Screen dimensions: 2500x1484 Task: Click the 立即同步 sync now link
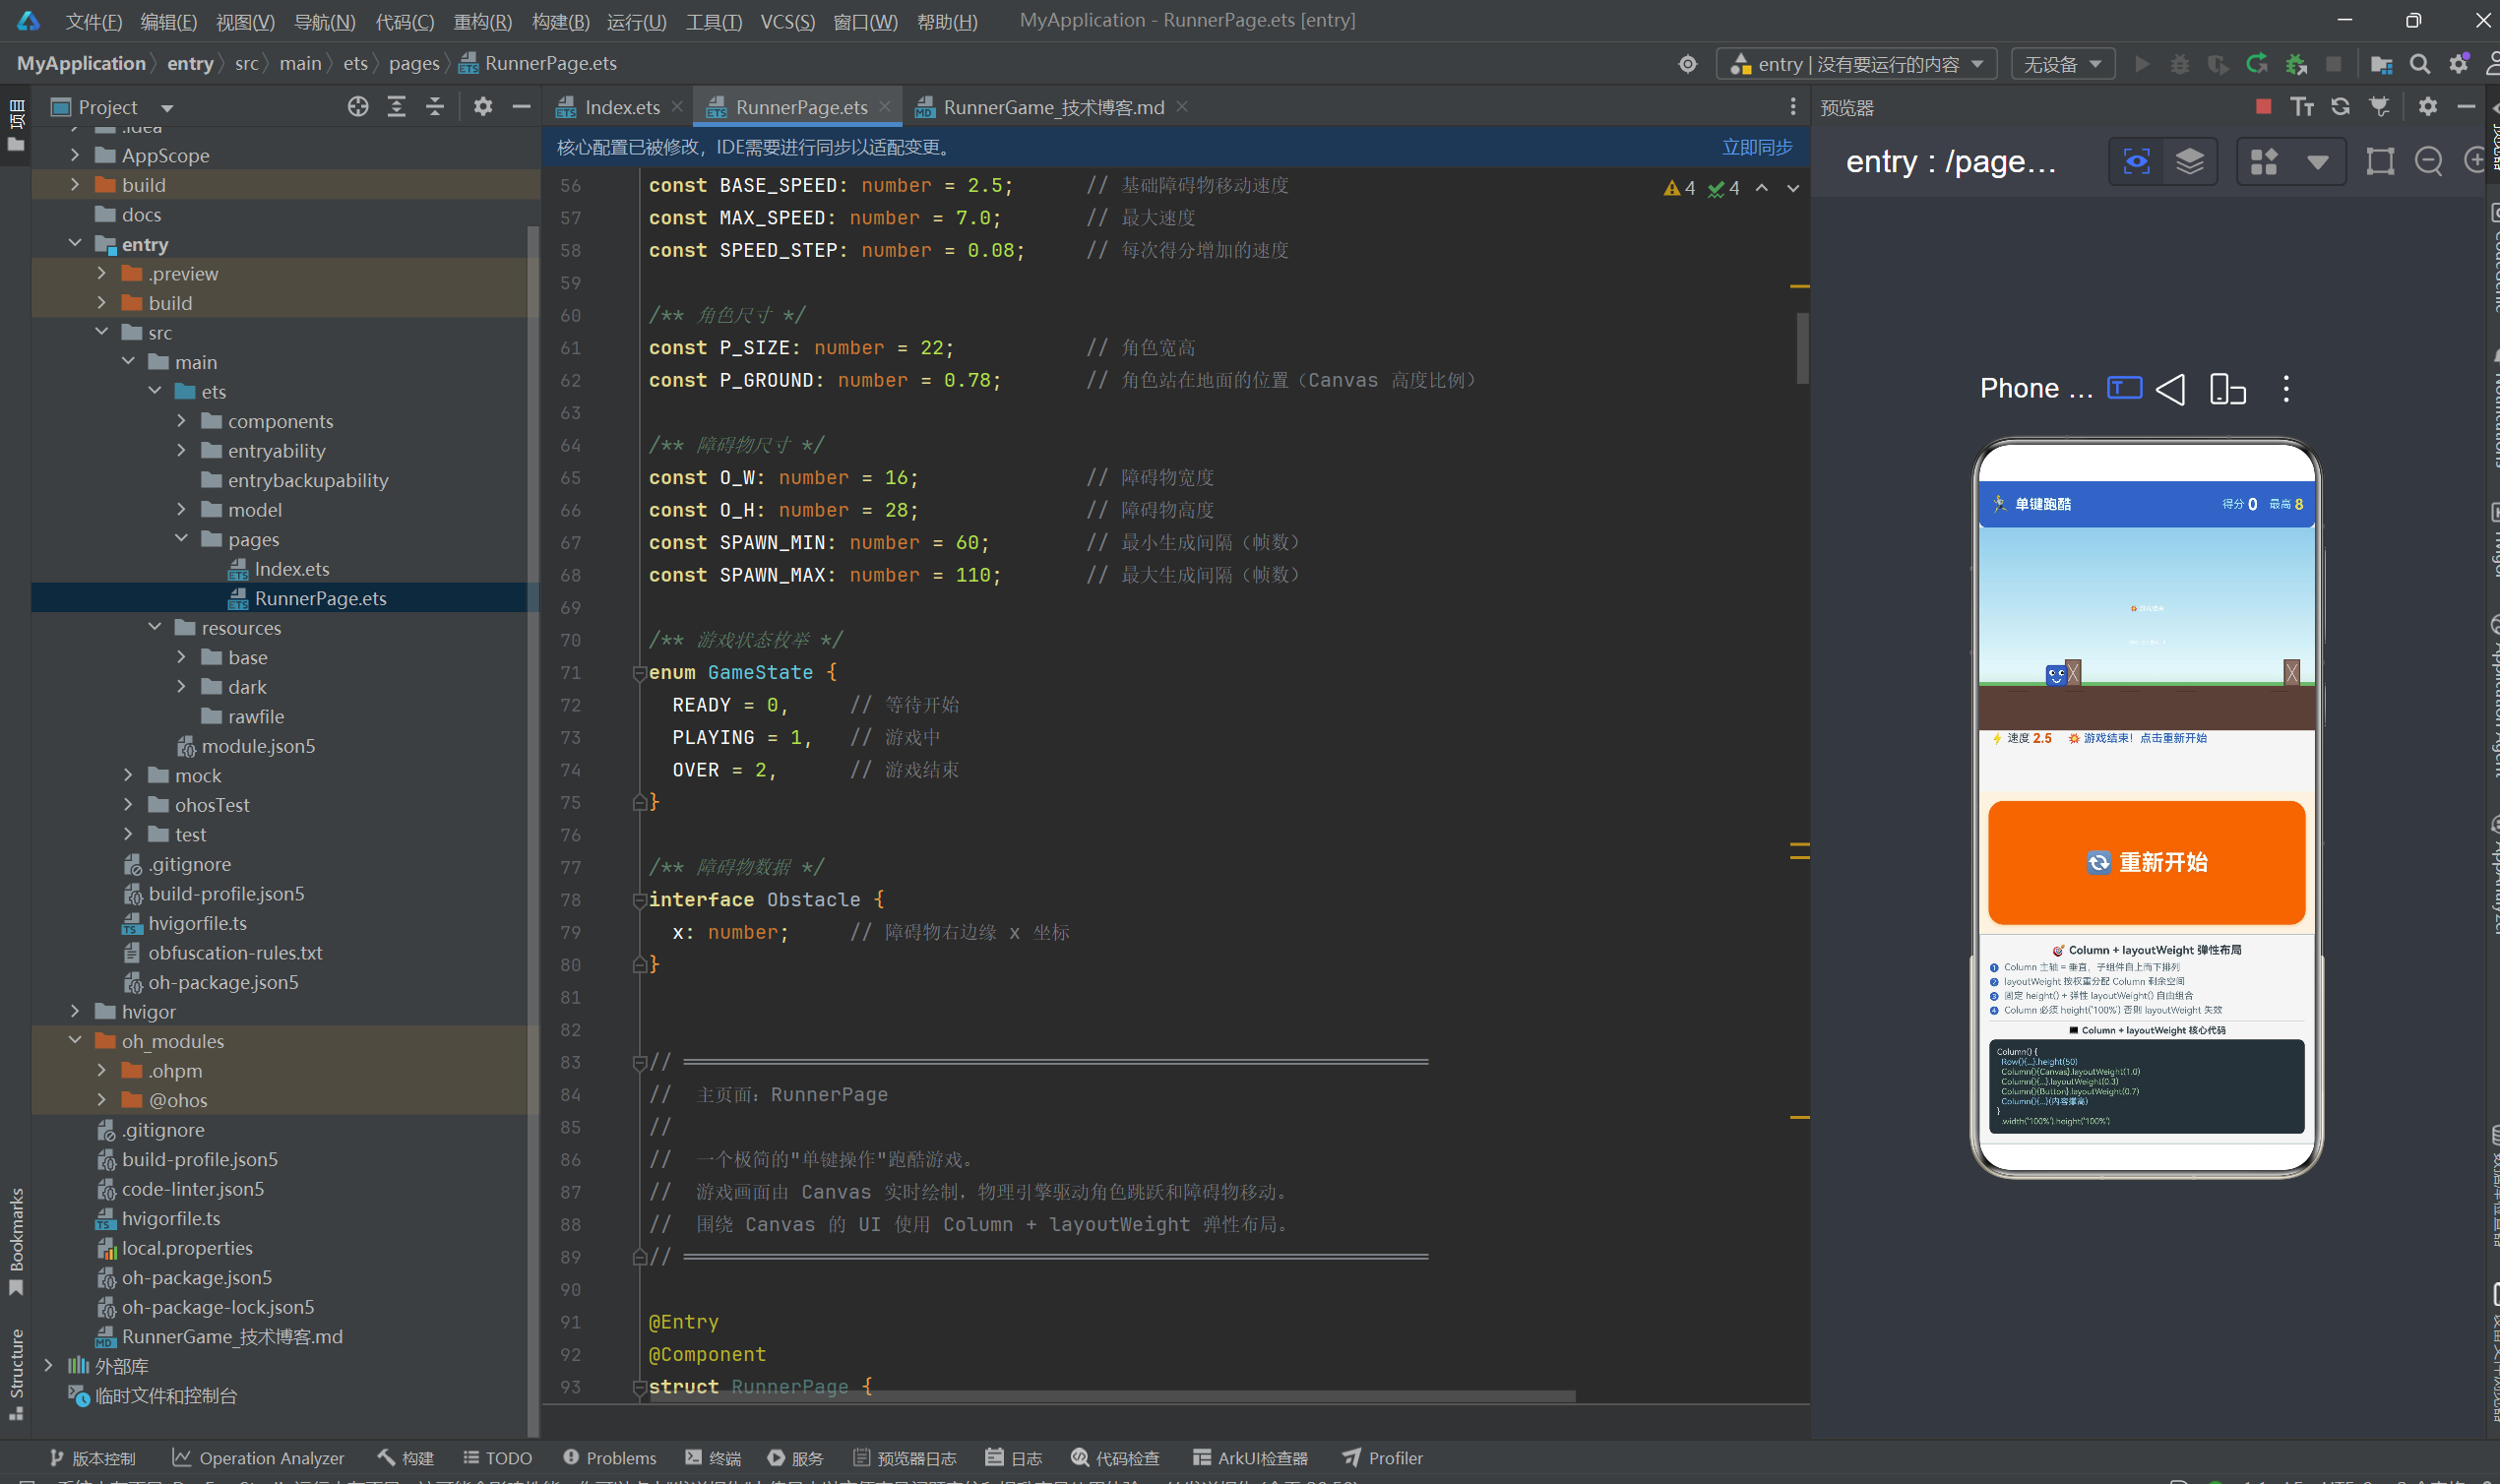tap(1757, 147)
